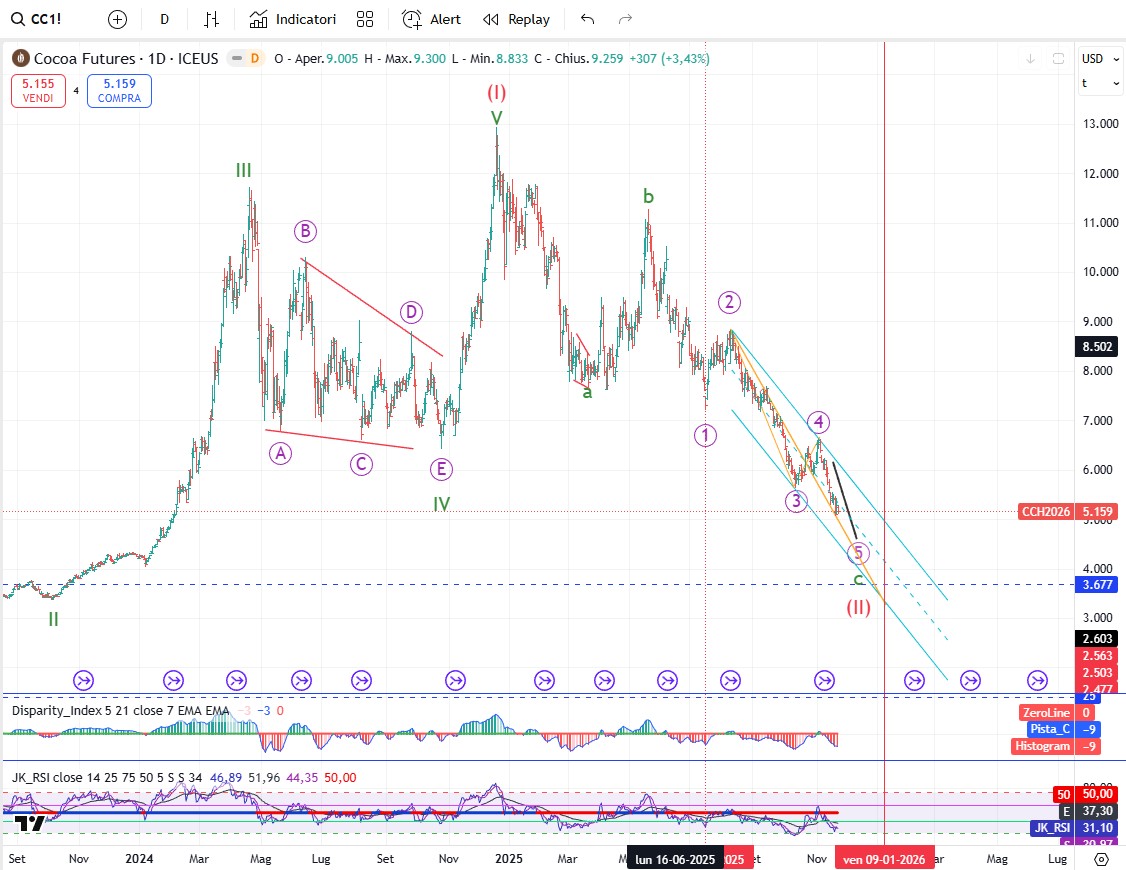1126x870 pixels.
Task: Open the chart type bars icon
Action: coord(211,19)
